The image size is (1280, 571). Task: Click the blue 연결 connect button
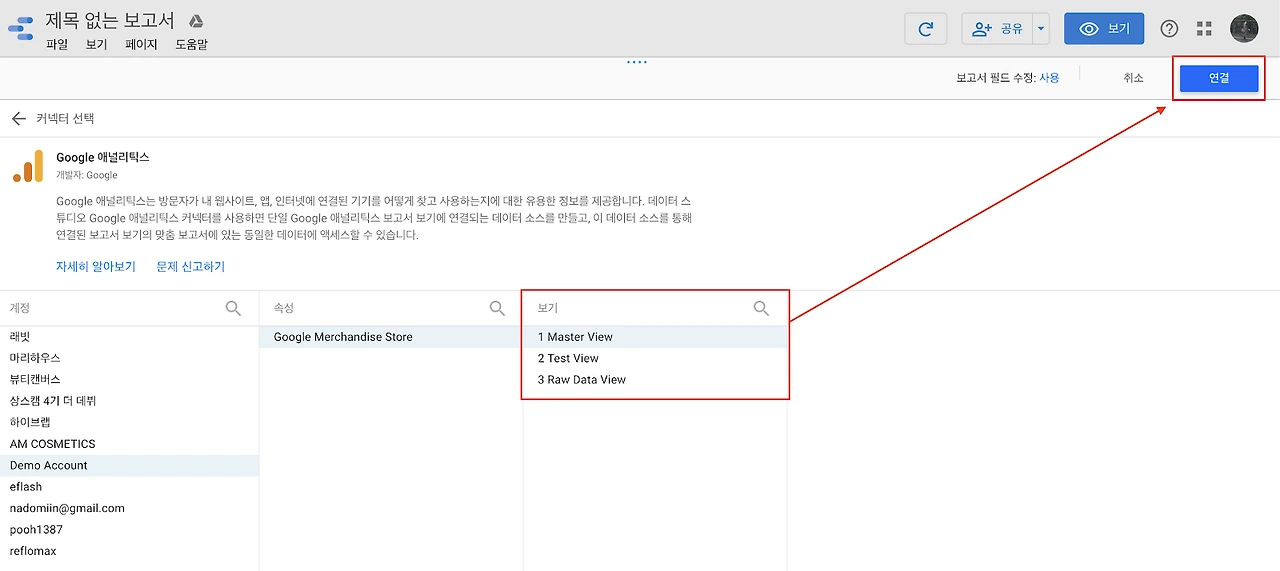point(1219,78)
